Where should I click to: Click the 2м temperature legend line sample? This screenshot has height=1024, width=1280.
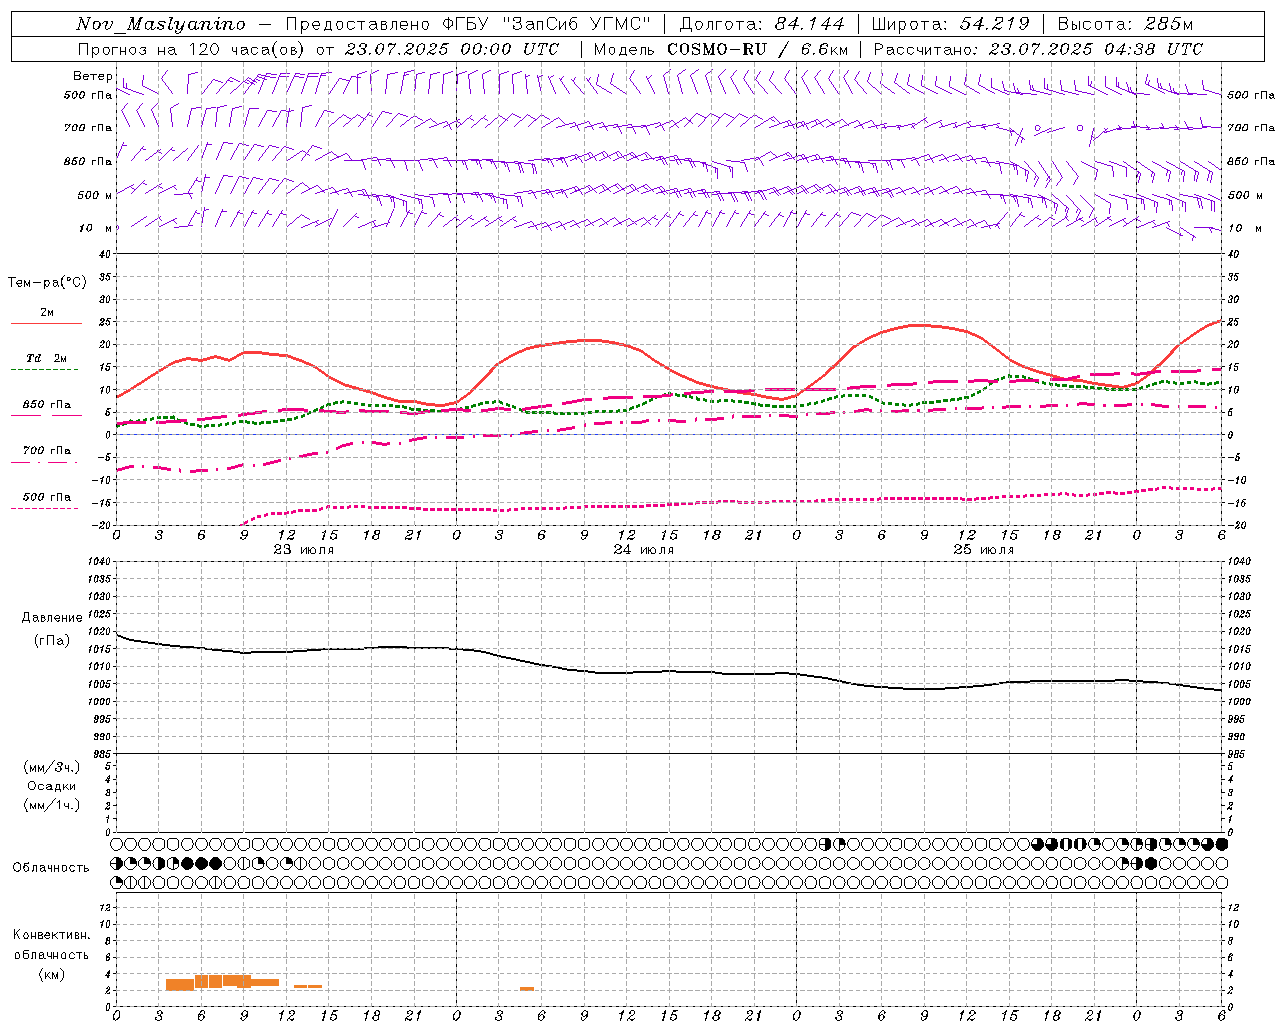click(x=46, y=323)
